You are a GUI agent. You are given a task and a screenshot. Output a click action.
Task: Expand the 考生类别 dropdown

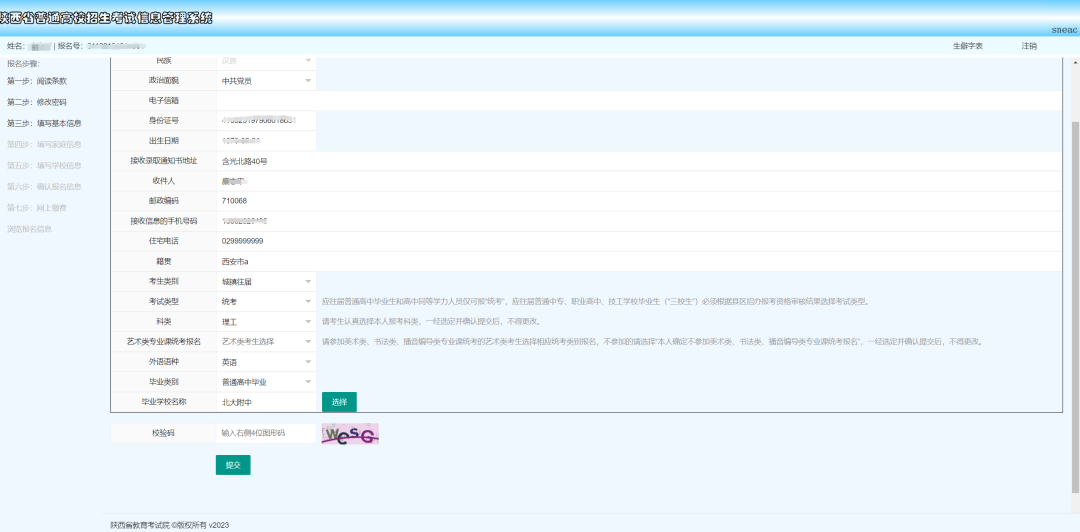tap(266, 281)
